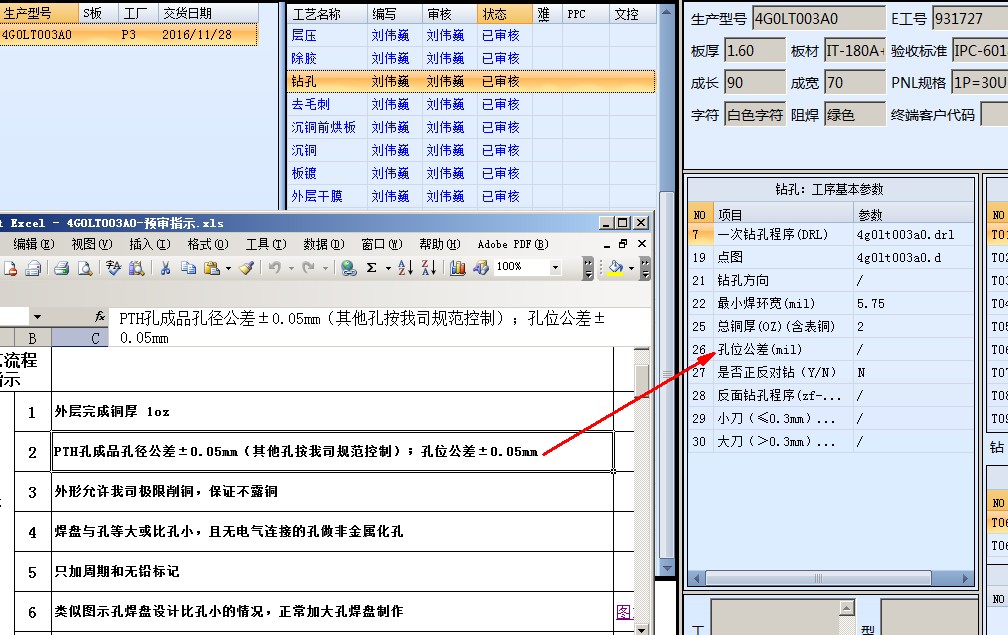Open the 数据(D) menu
This screenshot has width=1008, height=635.
tap(323, 244)
